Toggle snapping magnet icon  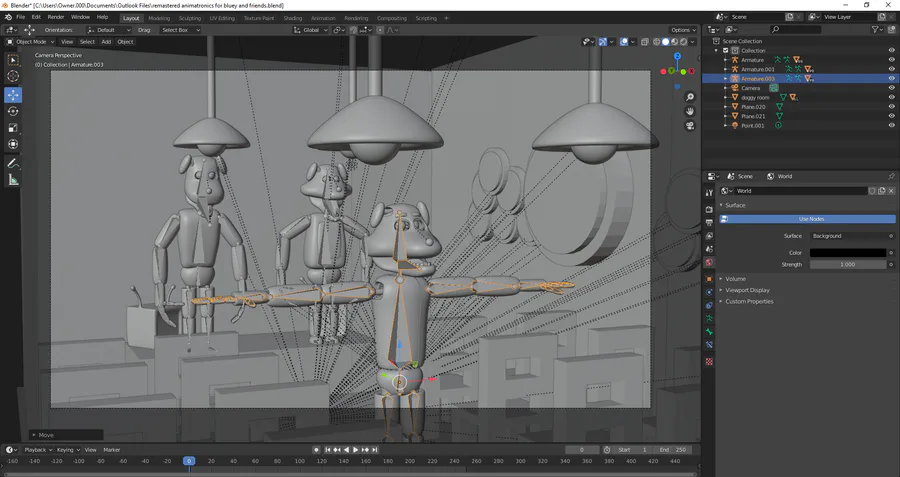tap(353, 30)
